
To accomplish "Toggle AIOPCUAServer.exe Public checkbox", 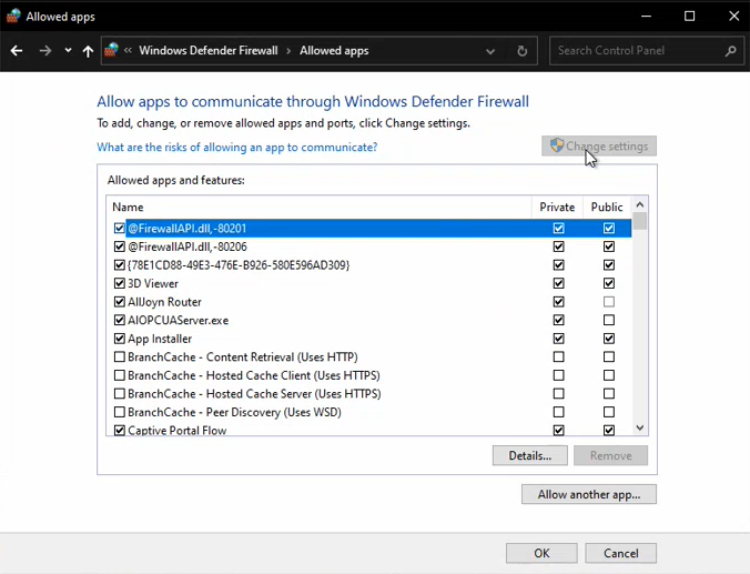I will tap(608, 320).
